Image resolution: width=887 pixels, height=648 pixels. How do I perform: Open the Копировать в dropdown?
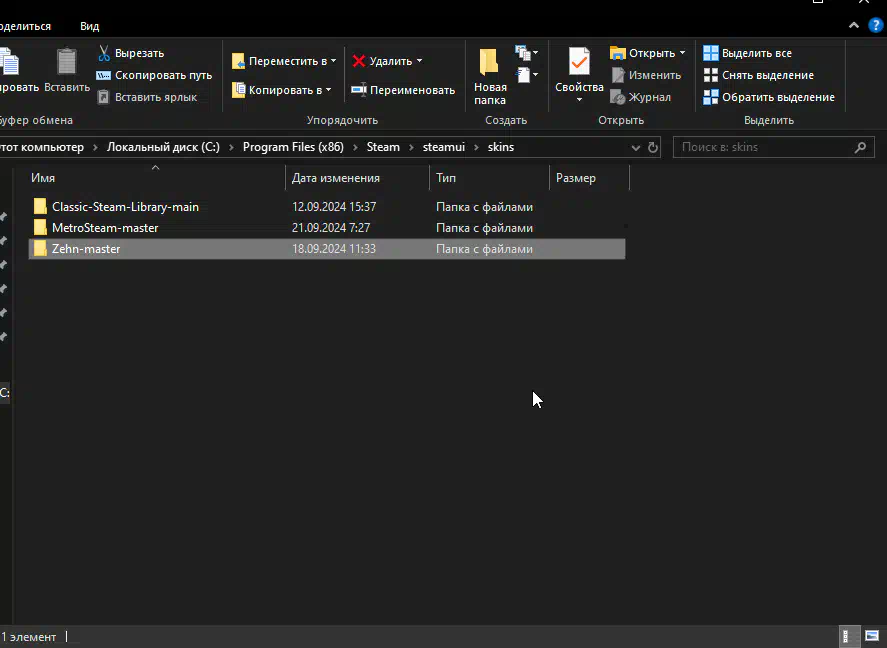tap(282, 90)
